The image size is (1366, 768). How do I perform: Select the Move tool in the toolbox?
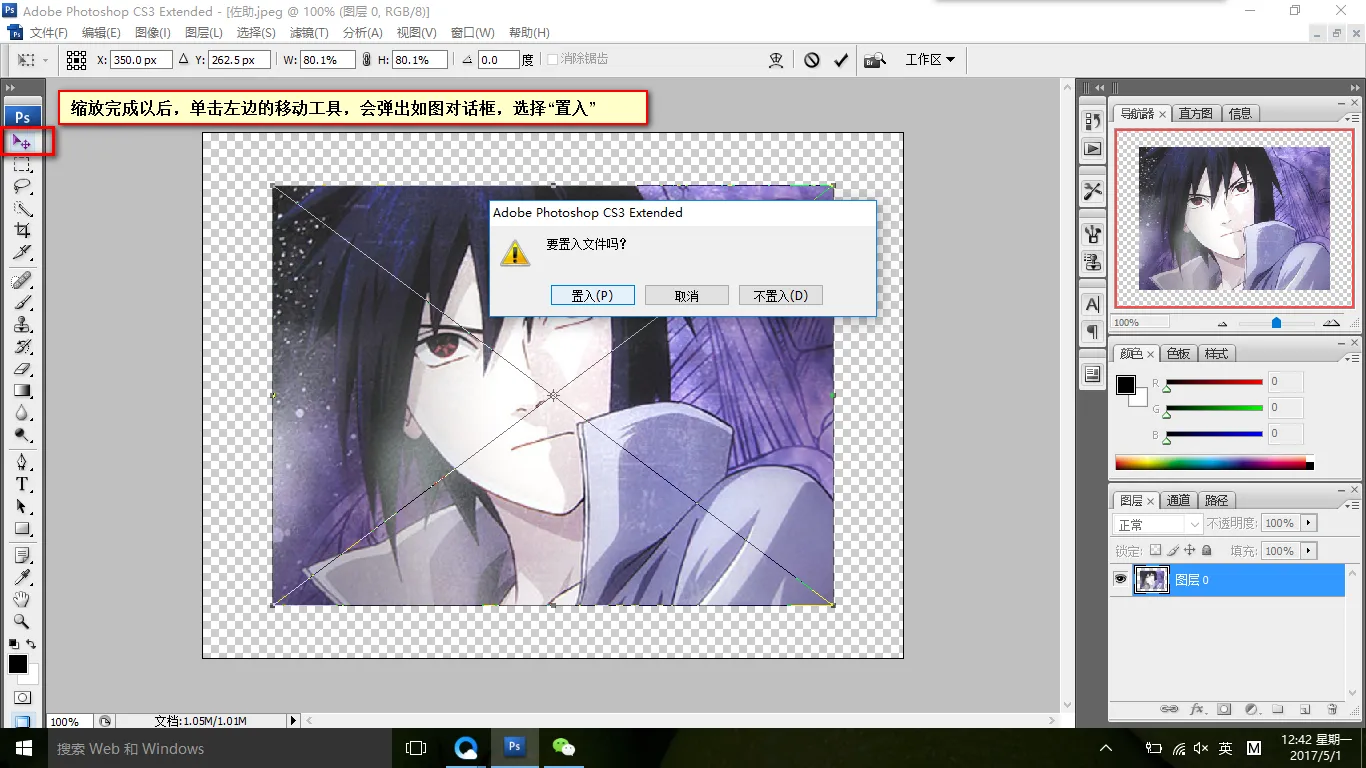(x=22, y=143)
